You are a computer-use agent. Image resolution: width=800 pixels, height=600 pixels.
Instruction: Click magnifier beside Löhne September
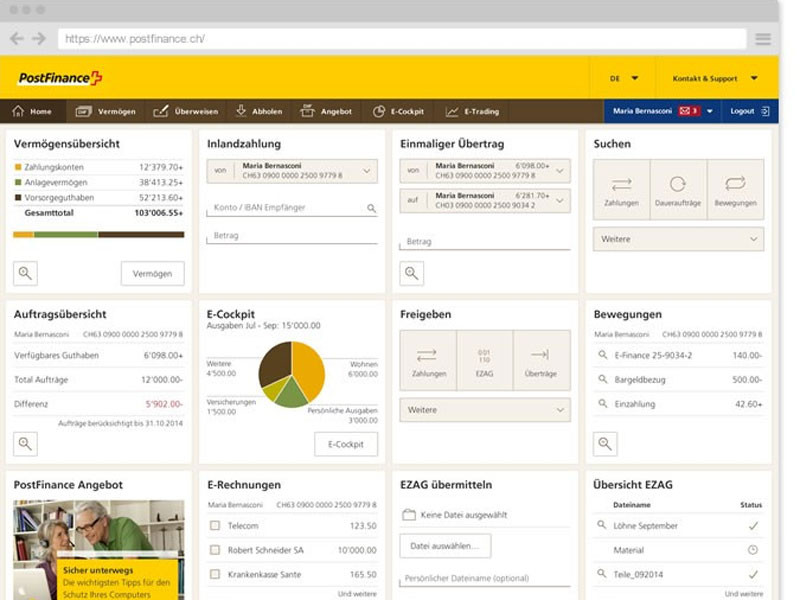[602, 525]
